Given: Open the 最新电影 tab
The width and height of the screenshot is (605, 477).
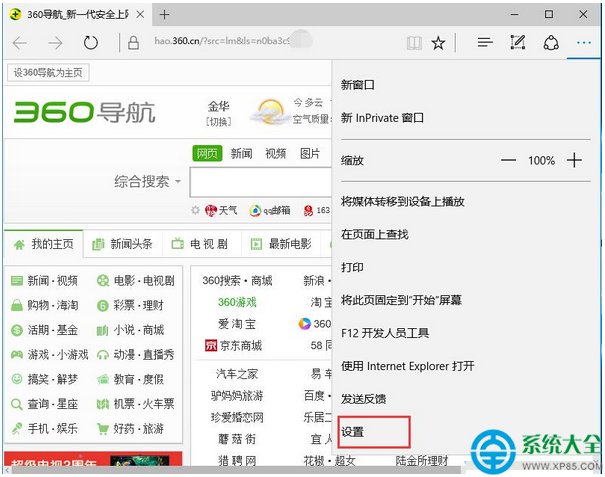Looking at the screenshot, I should [x=281, y=244].
